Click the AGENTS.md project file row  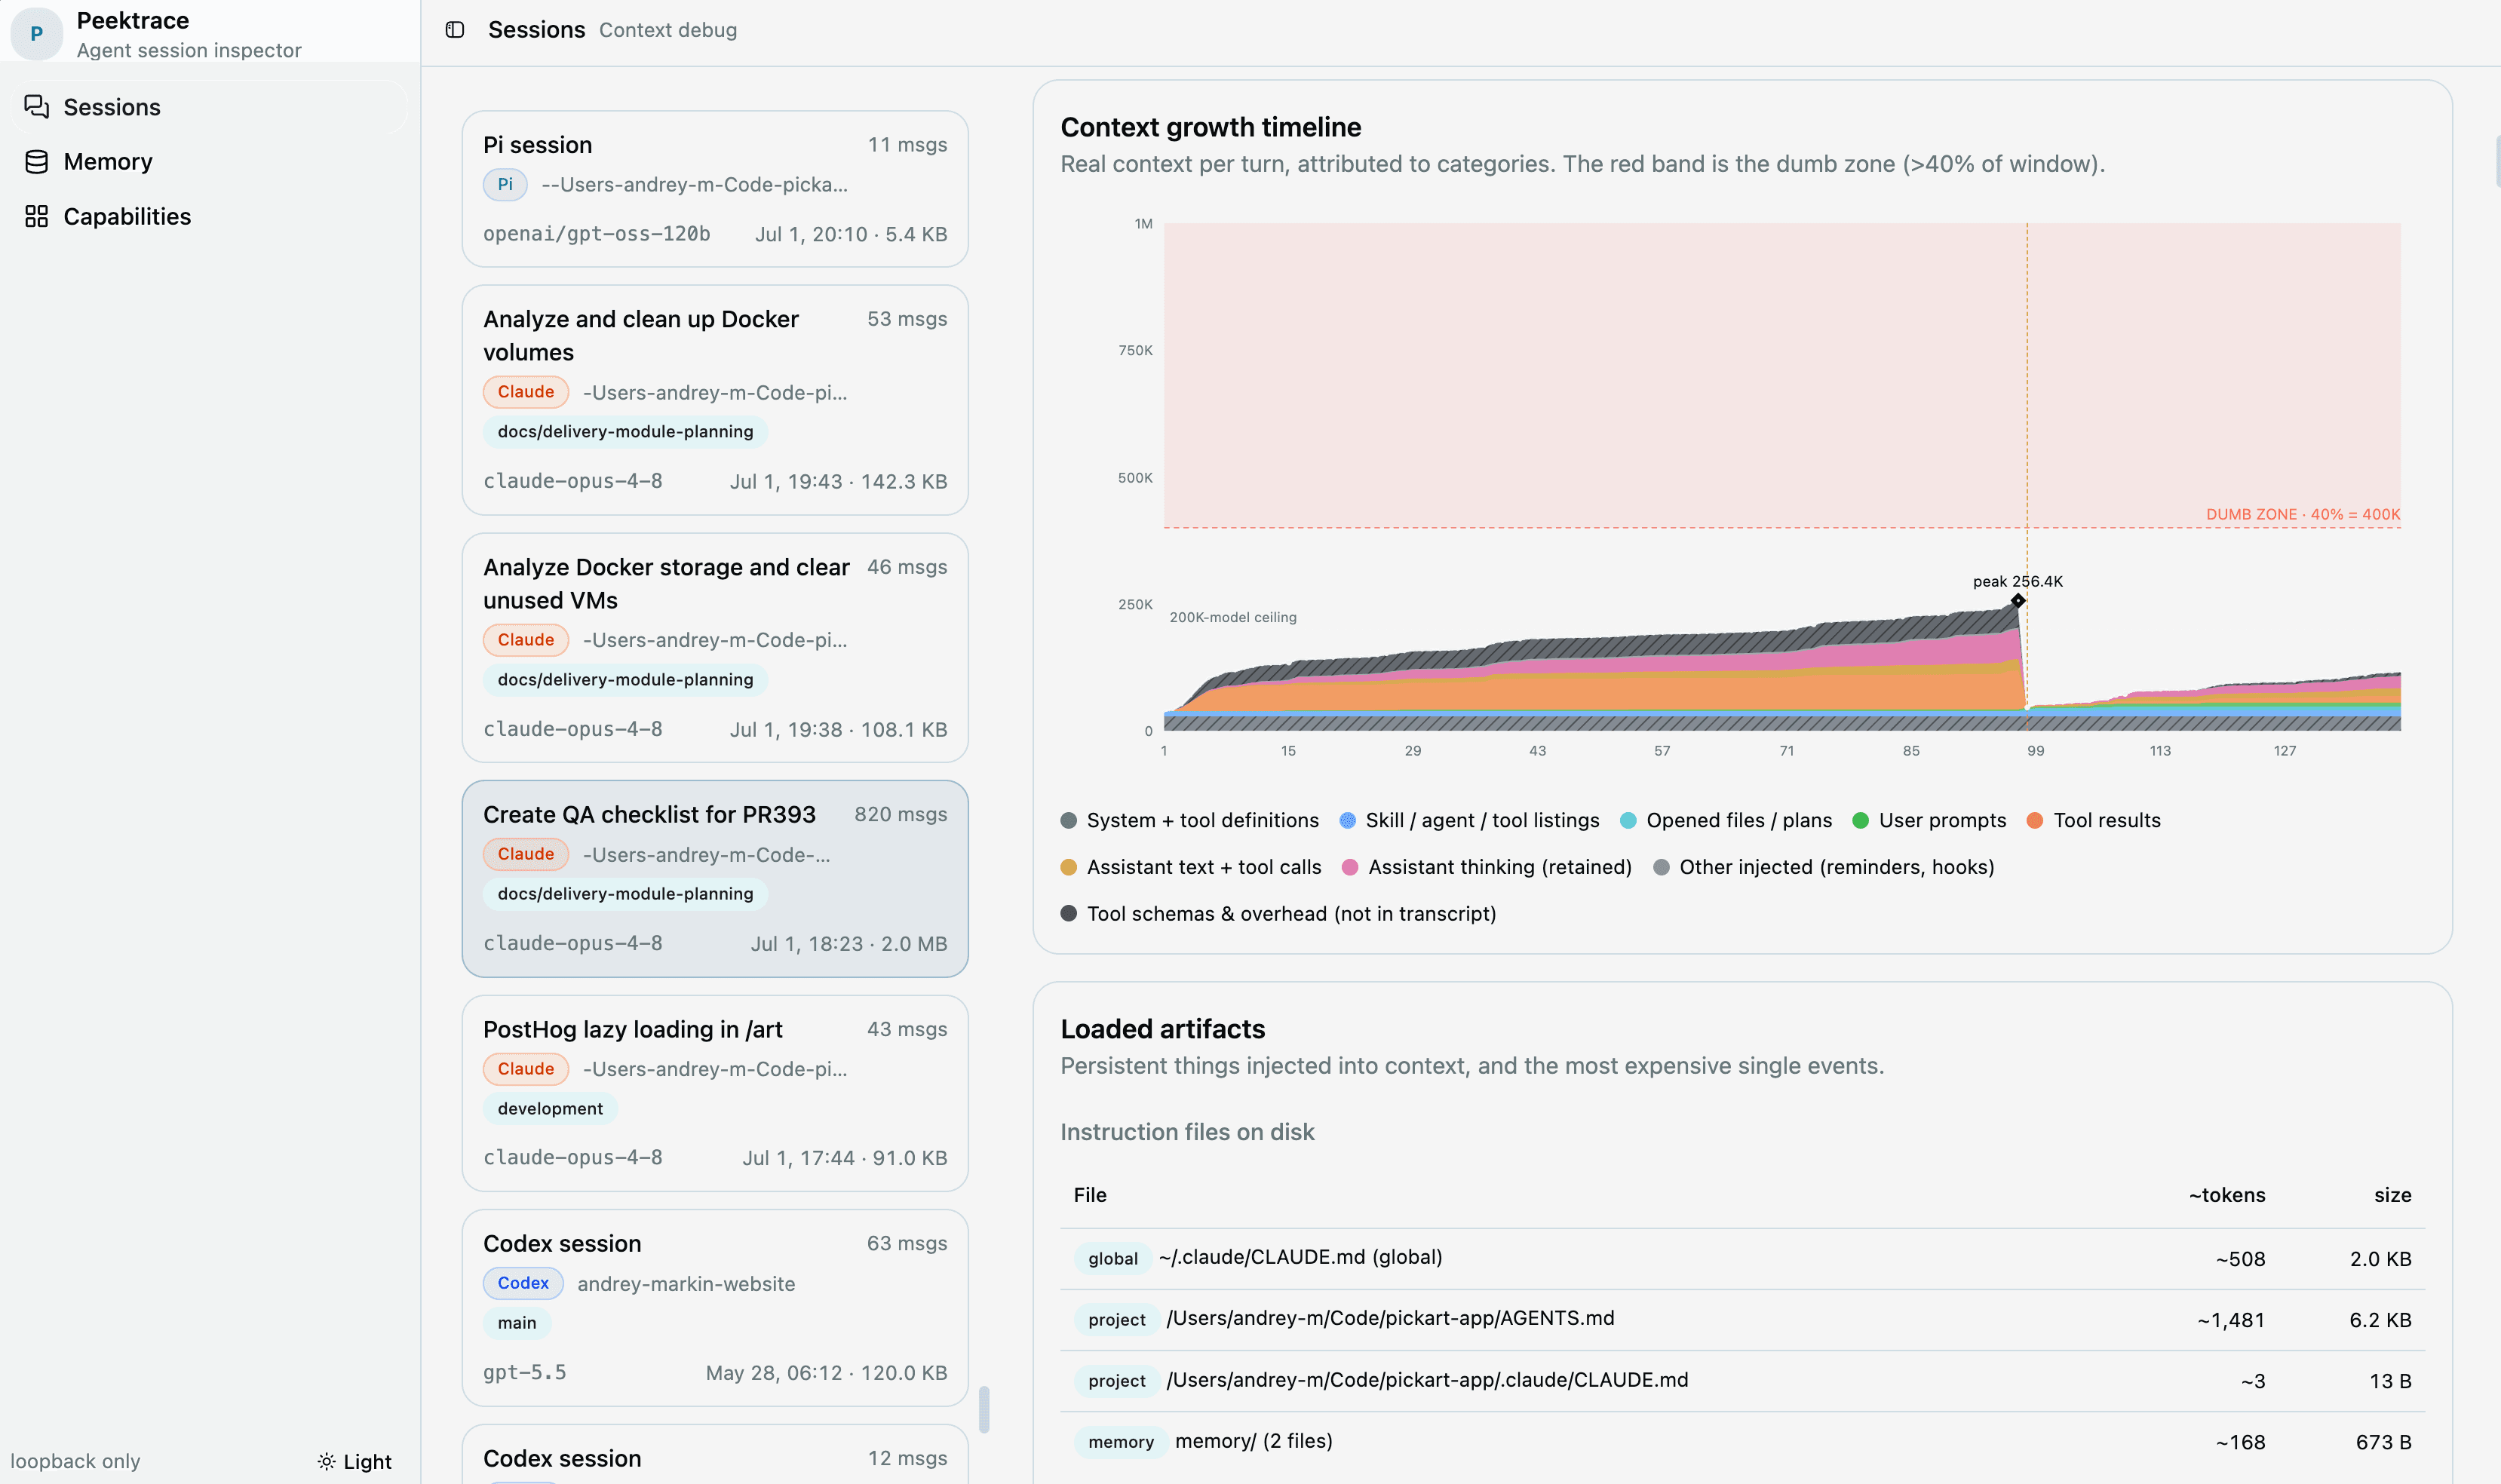tap(1743, 1319)
